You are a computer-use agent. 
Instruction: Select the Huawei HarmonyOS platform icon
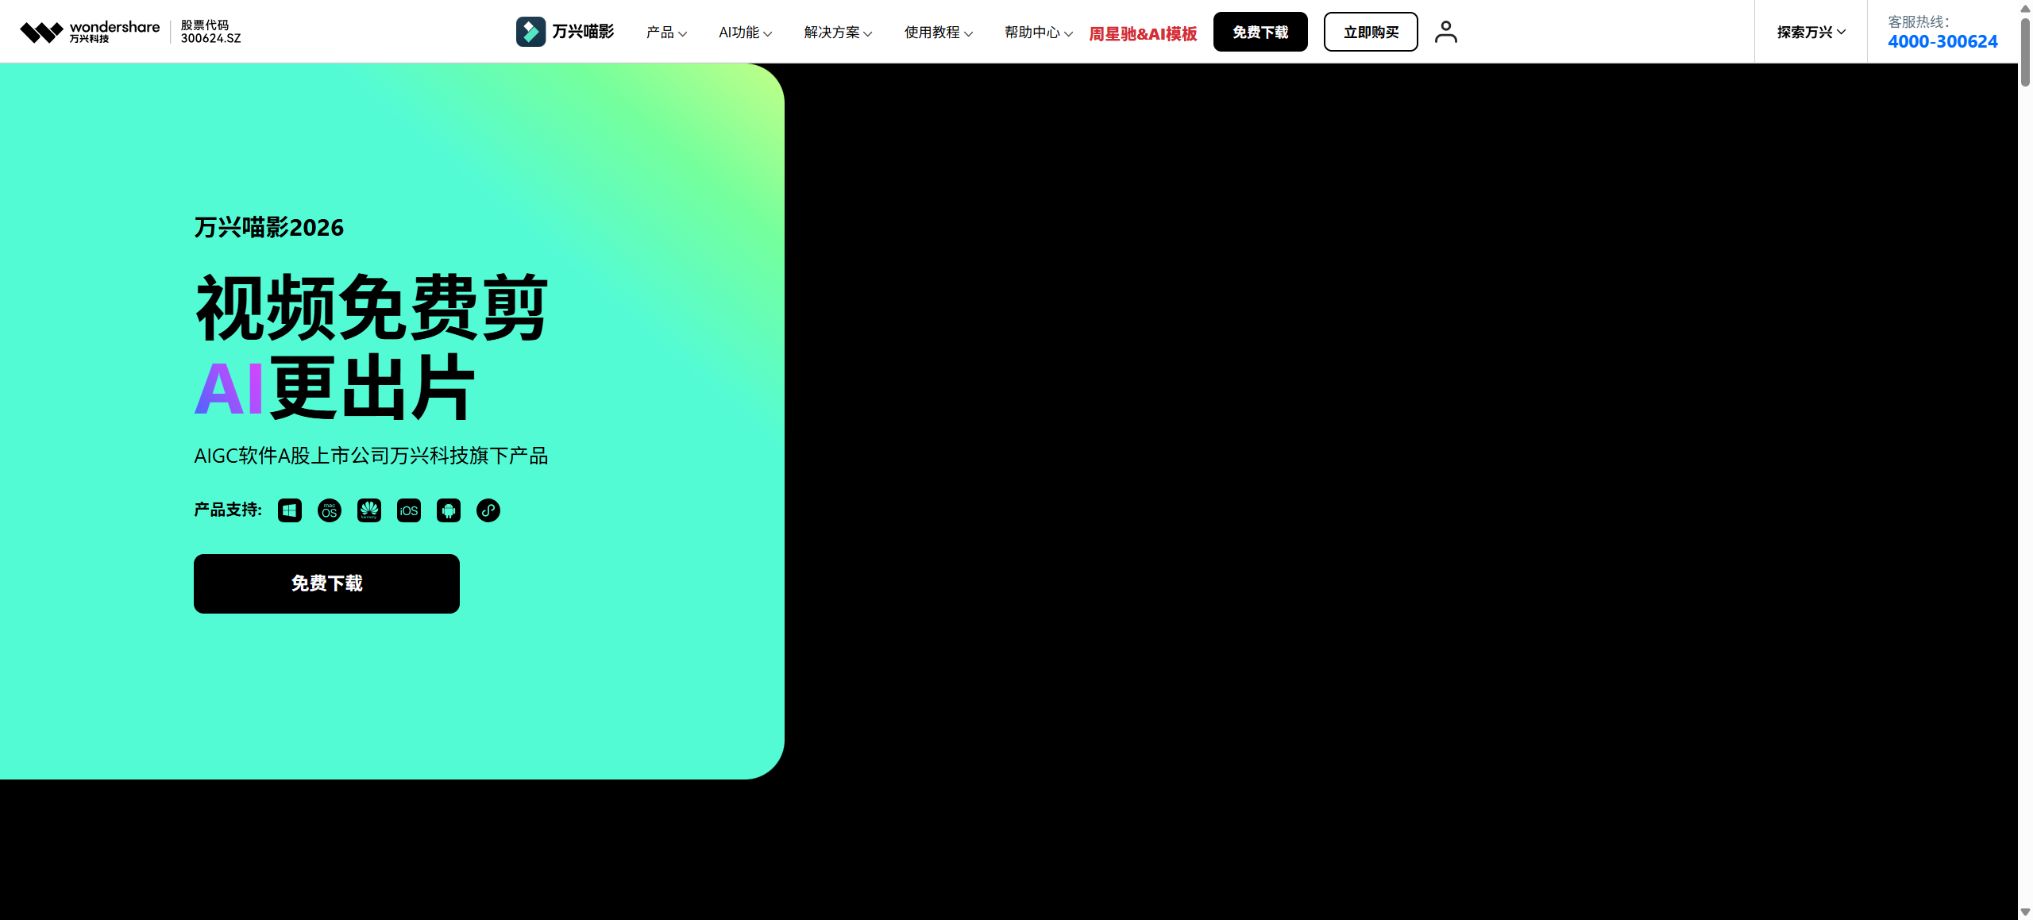click(x=369, y=511)
